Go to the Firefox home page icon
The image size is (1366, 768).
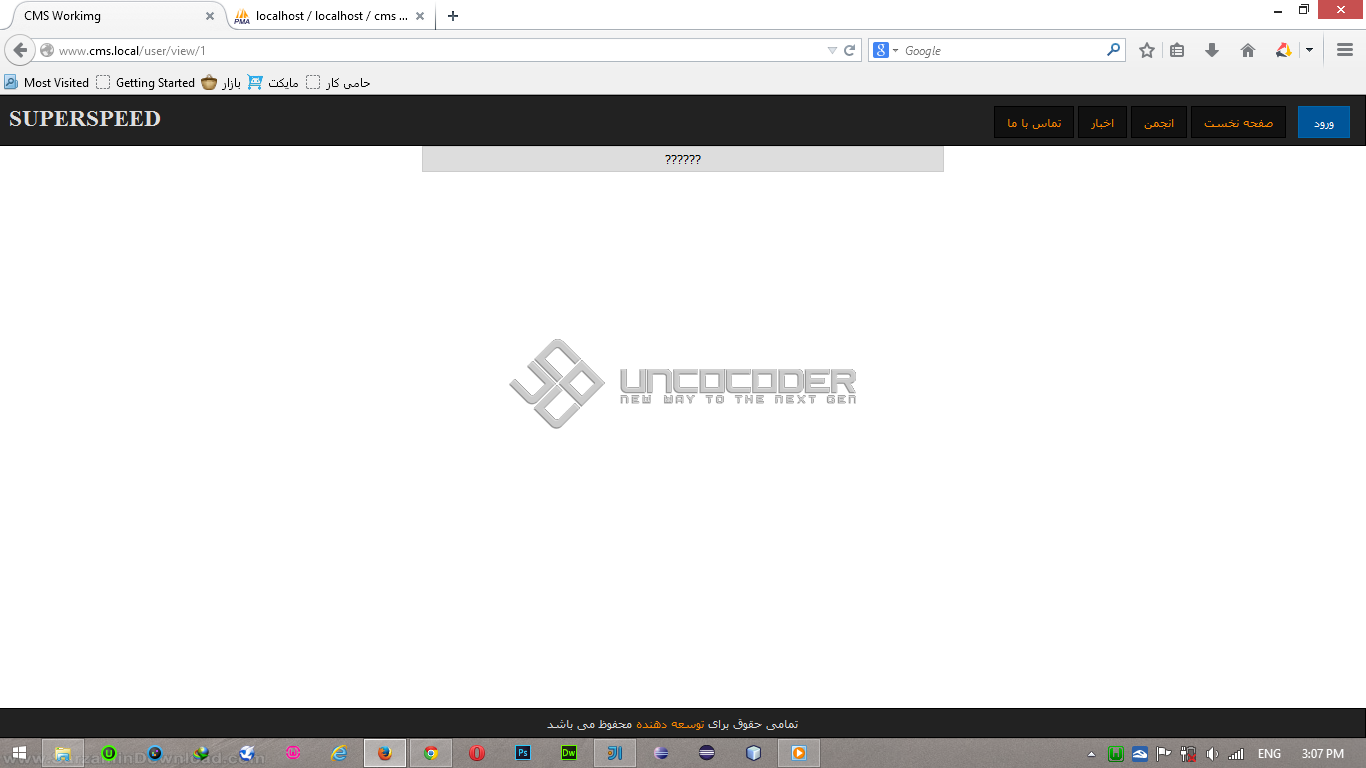coord(1248,50)
